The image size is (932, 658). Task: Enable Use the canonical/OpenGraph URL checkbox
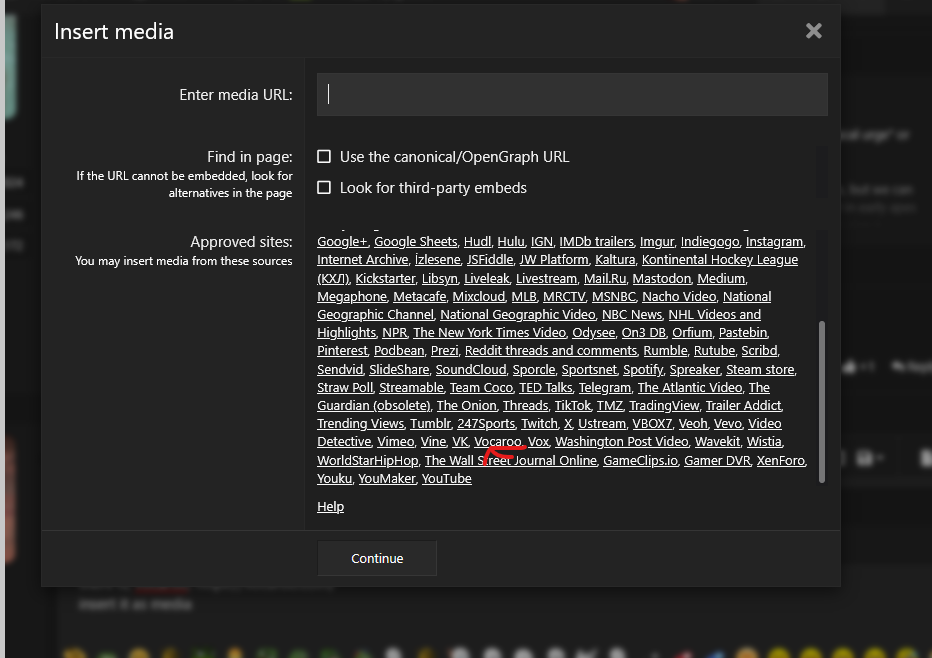click(324, 156)
